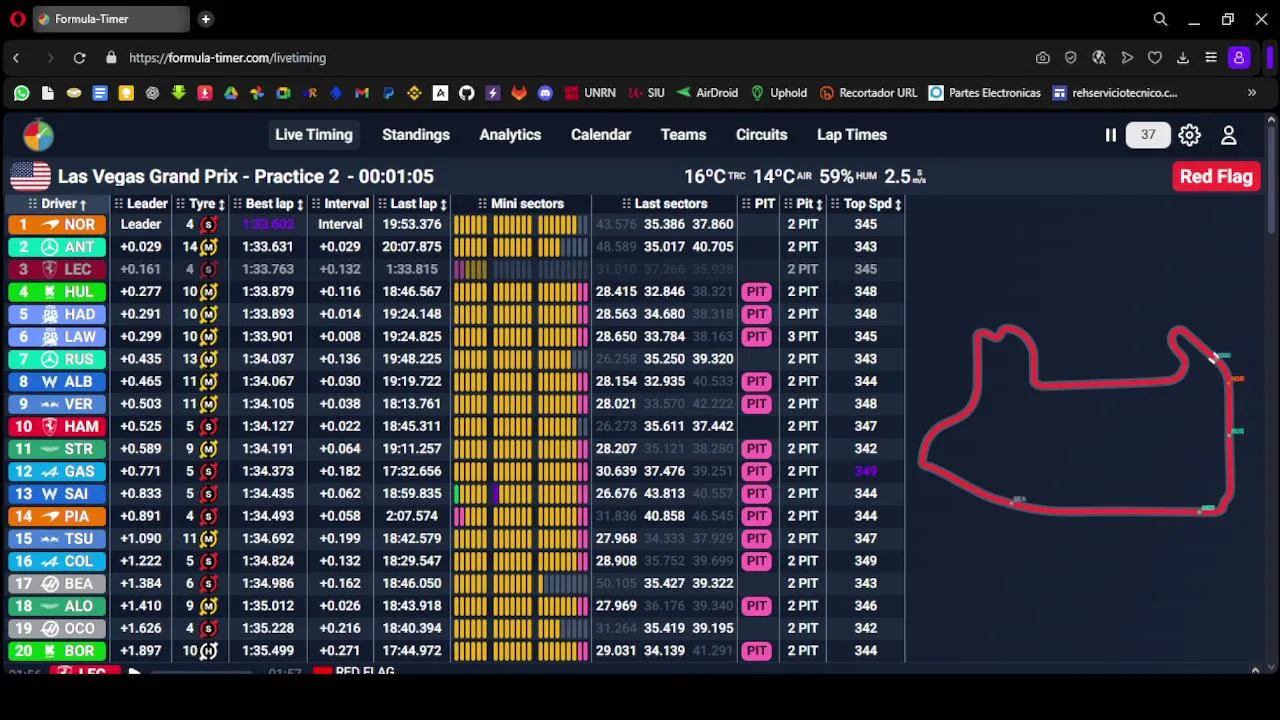Select the VER driver row badge
1280x720 pixels.
point(57,404)
